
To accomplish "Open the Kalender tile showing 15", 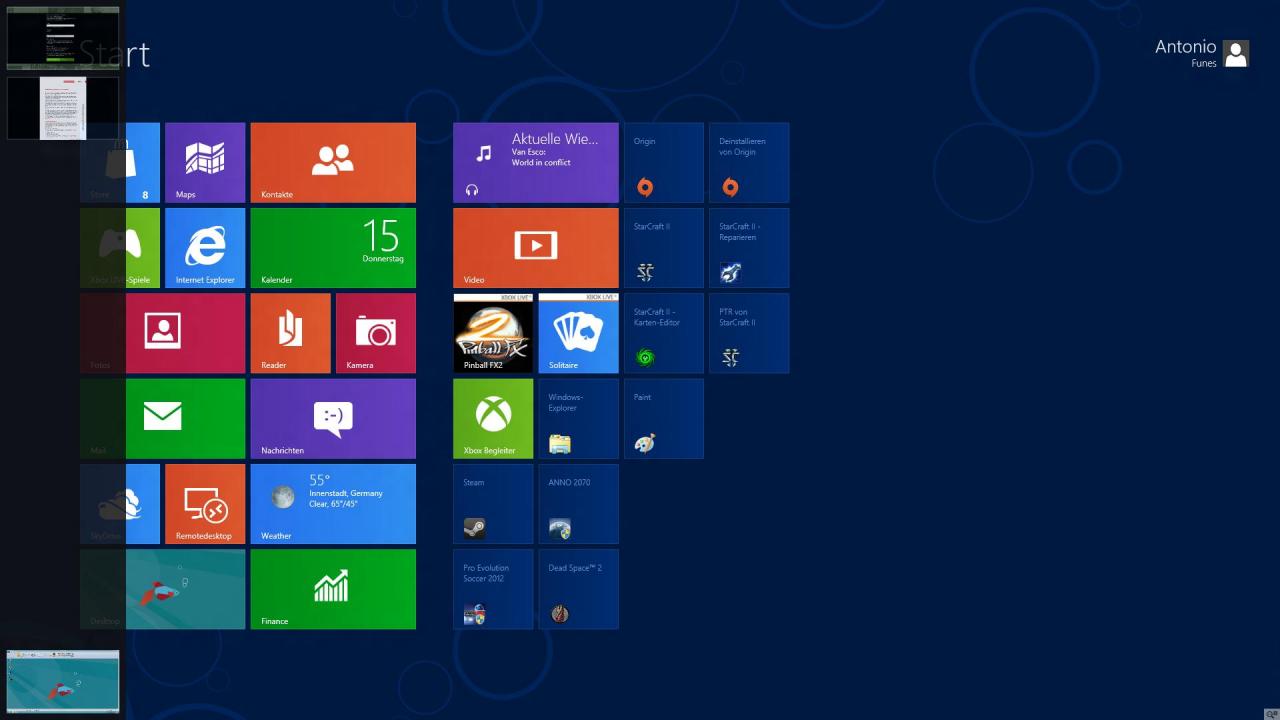I will pos(333,248).
